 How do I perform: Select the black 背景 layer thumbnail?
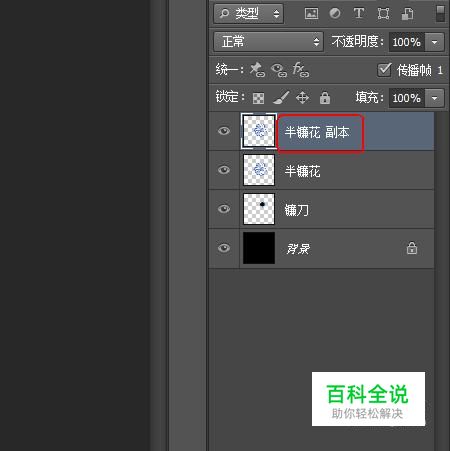tap(259, 248)
